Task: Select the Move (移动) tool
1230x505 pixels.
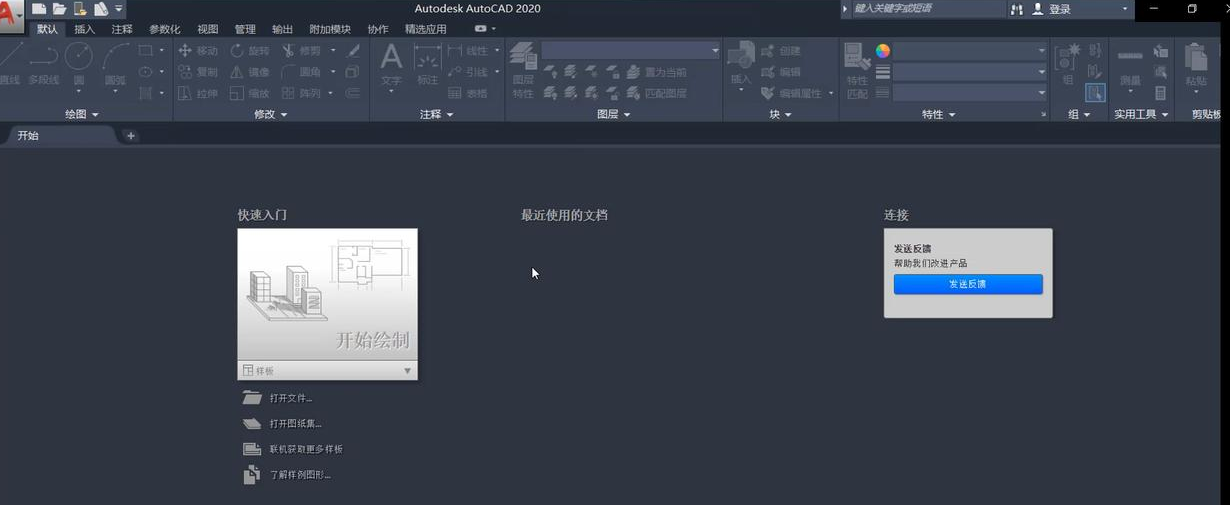Action: (197, 50)
